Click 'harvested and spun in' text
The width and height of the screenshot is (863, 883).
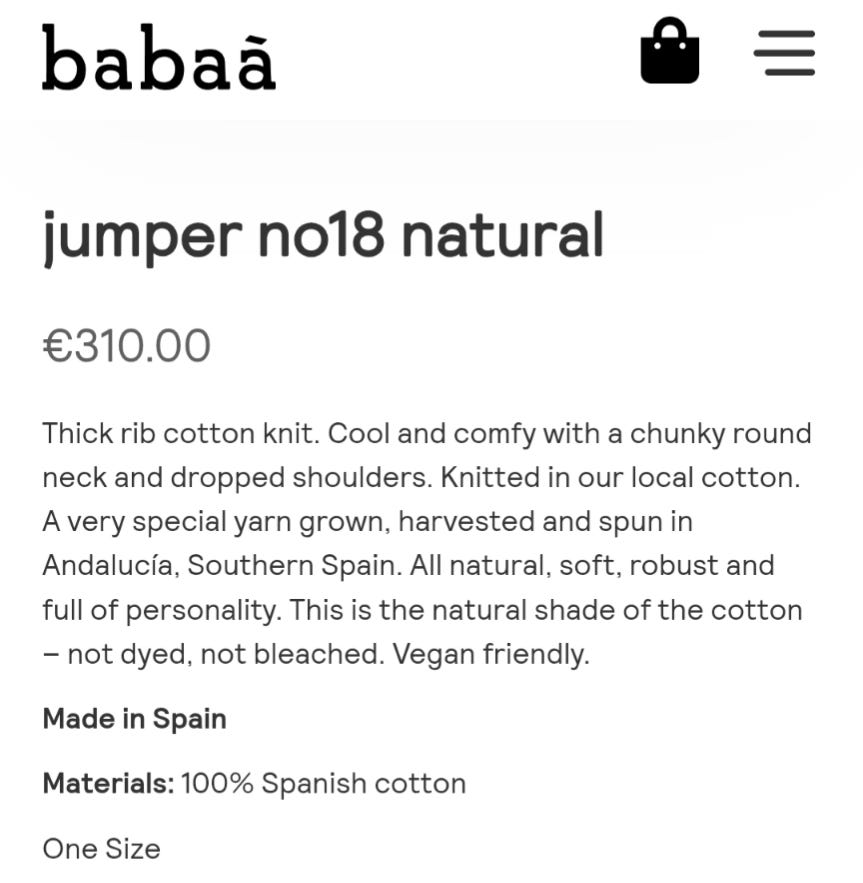[545, 521]
